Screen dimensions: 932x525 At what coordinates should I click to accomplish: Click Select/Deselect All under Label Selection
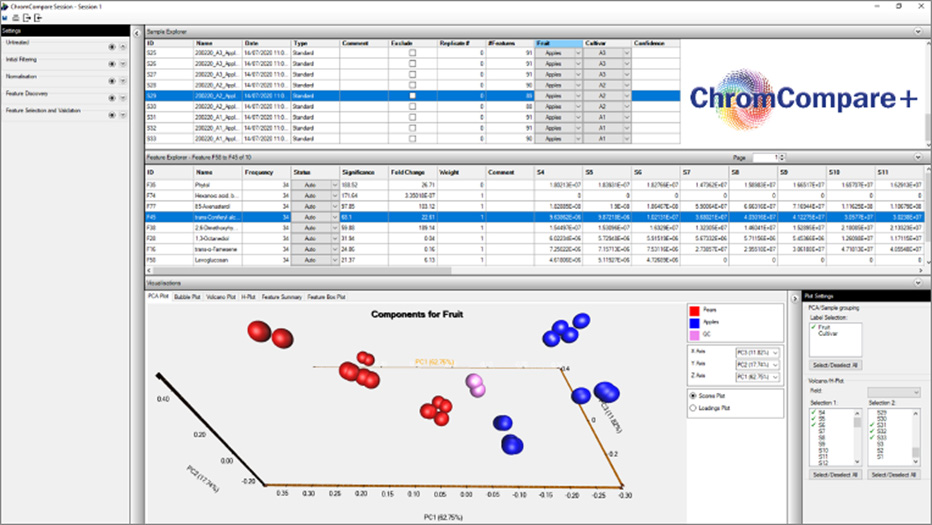[x=835, y=365]
